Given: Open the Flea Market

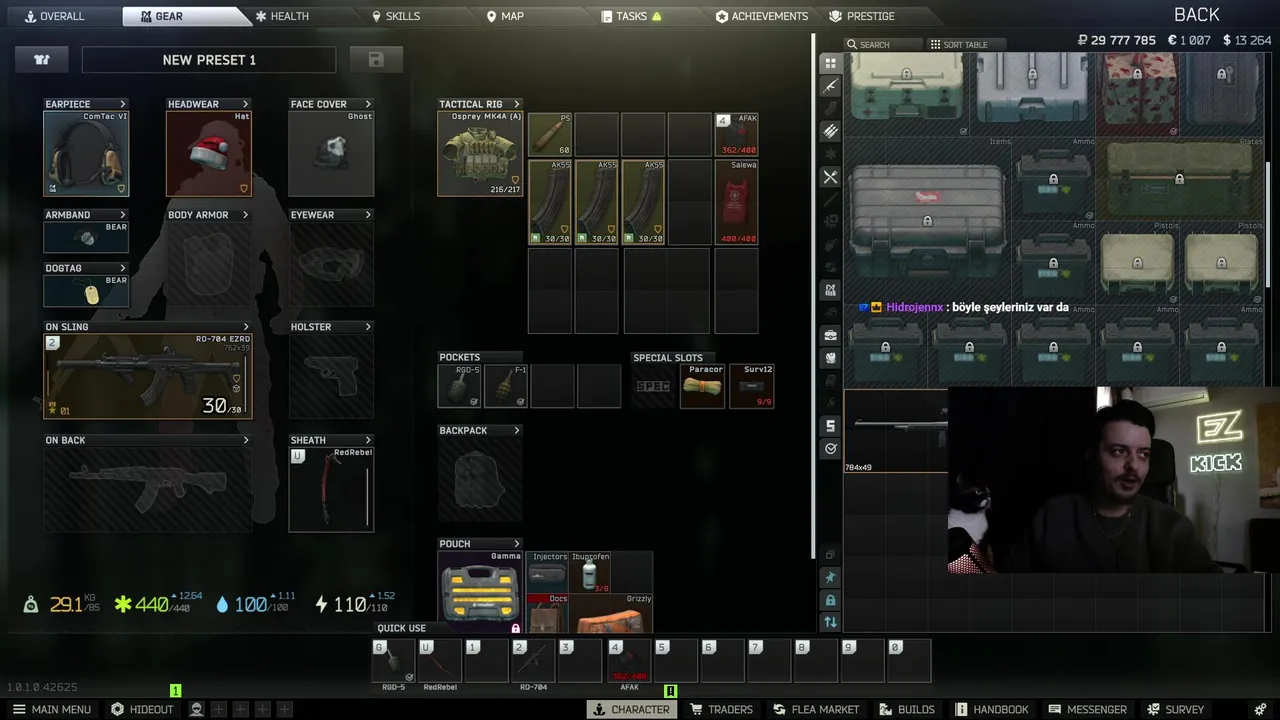Looking at the screenshot, I should click(x=816, y=709).
